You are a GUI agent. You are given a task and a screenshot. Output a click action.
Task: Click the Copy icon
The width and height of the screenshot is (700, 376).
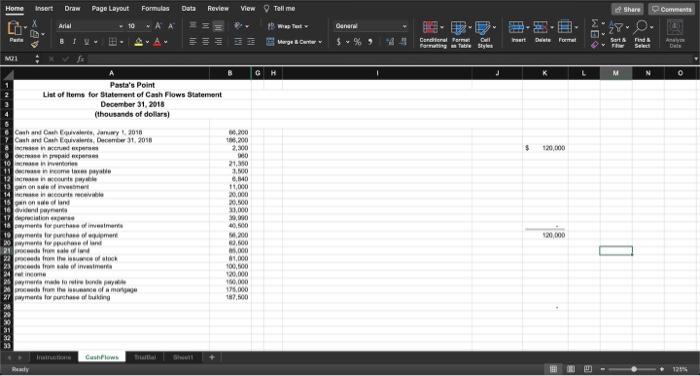pyautogui.click(x=34, y=33)
